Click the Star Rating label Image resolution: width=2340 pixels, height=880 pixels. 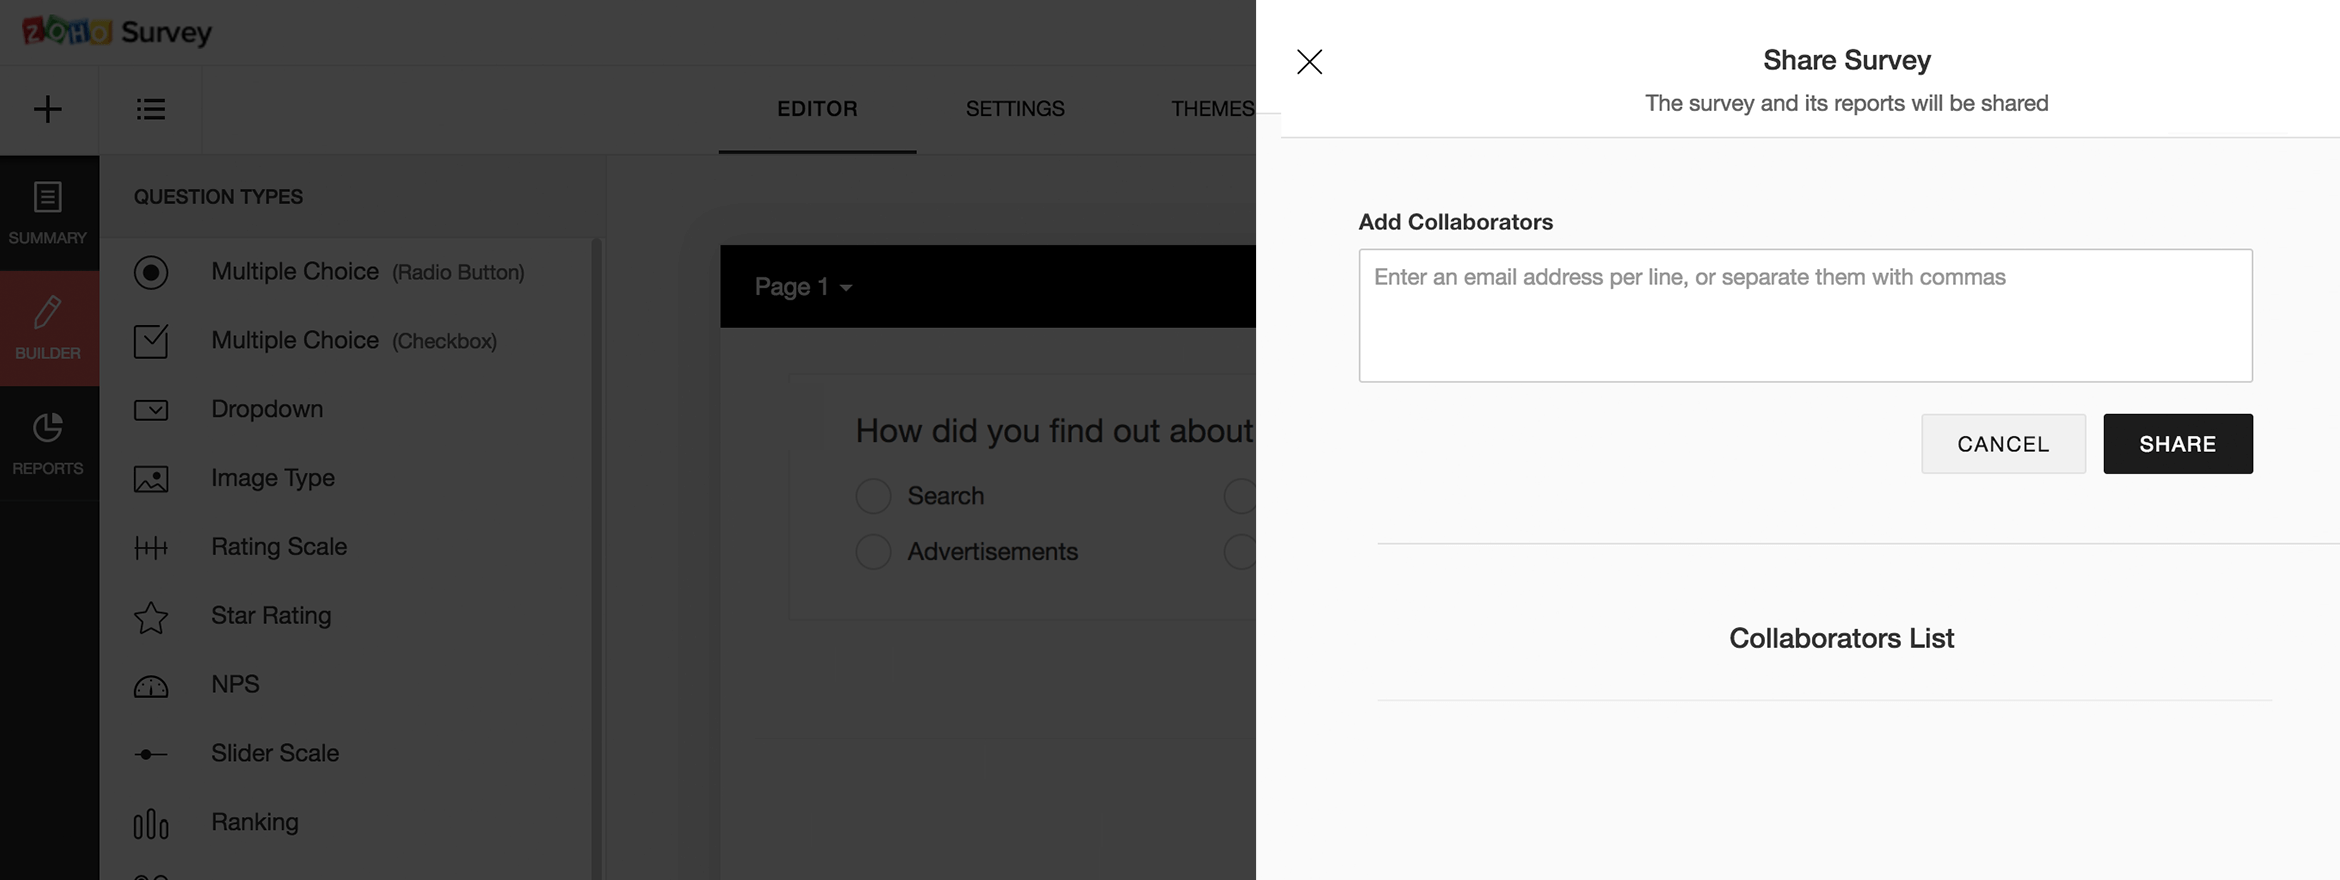(x=271, y=616)
